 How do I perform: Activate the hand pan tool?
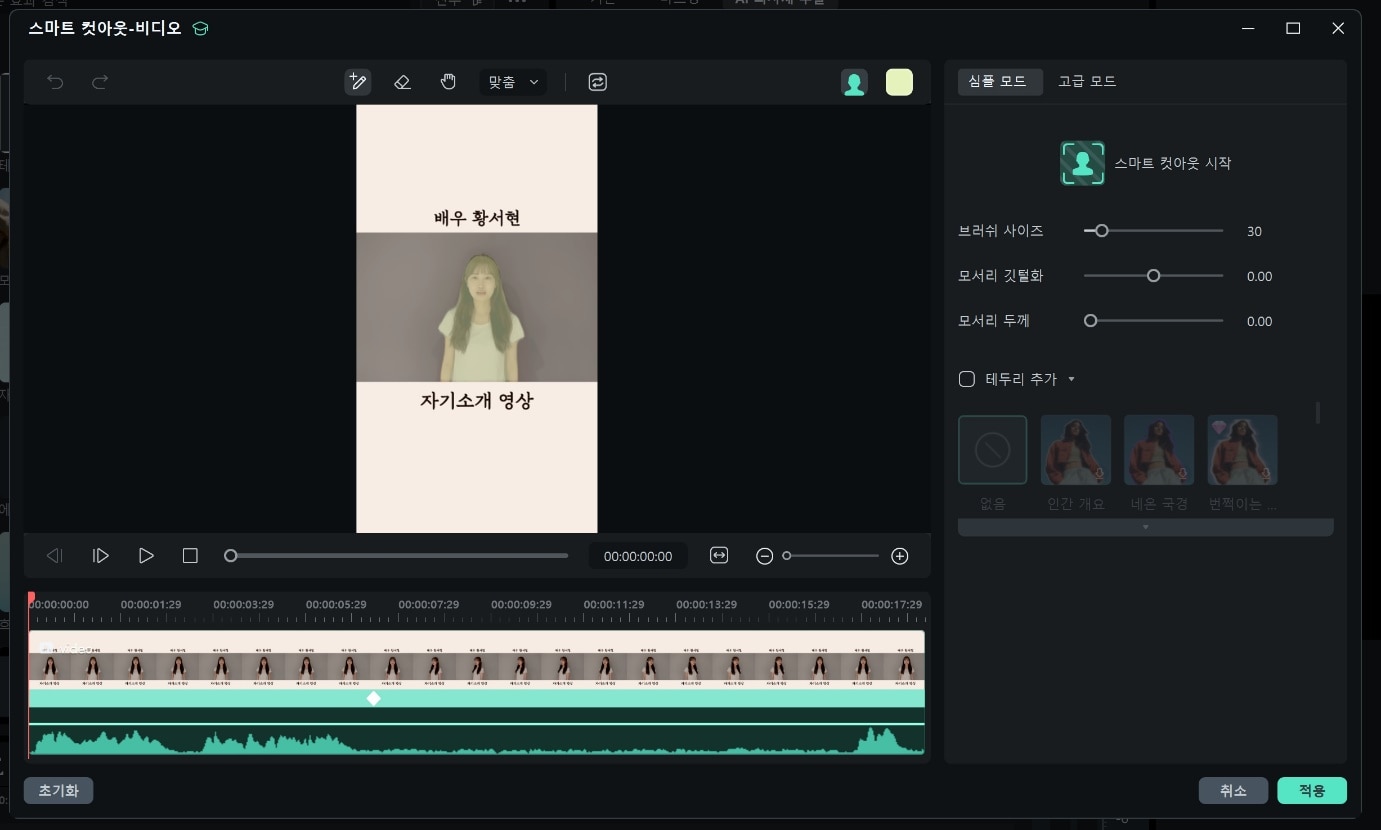point(446,82)
